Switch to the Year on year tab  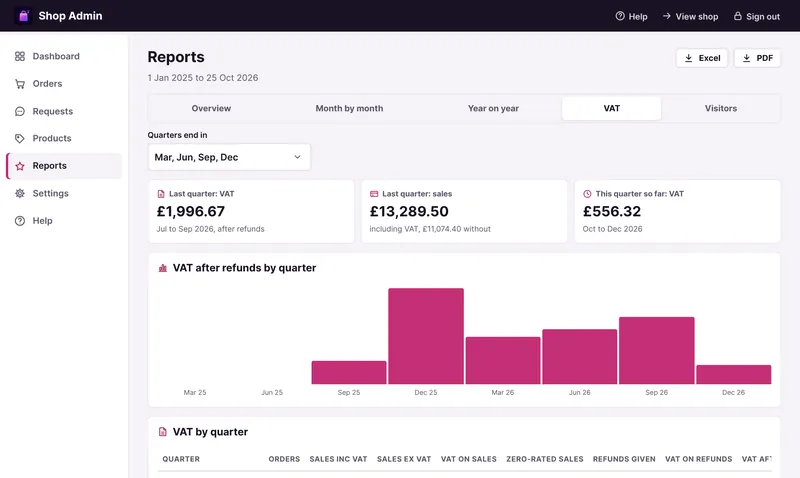point(493,108)
